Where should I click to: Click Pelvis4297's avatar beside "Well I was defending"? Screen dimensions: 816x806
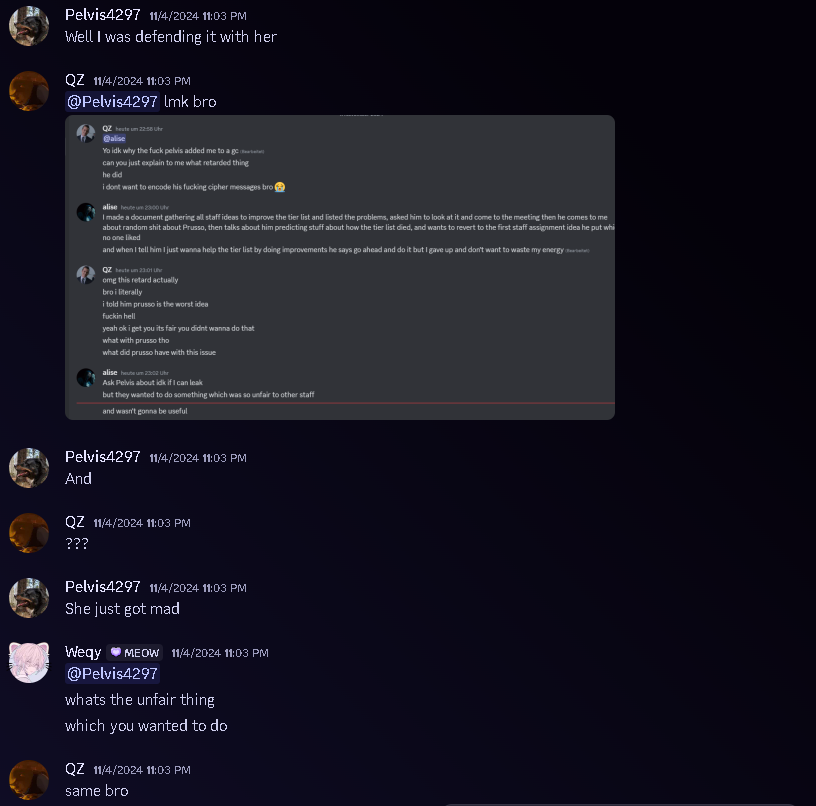coord(29,26)
